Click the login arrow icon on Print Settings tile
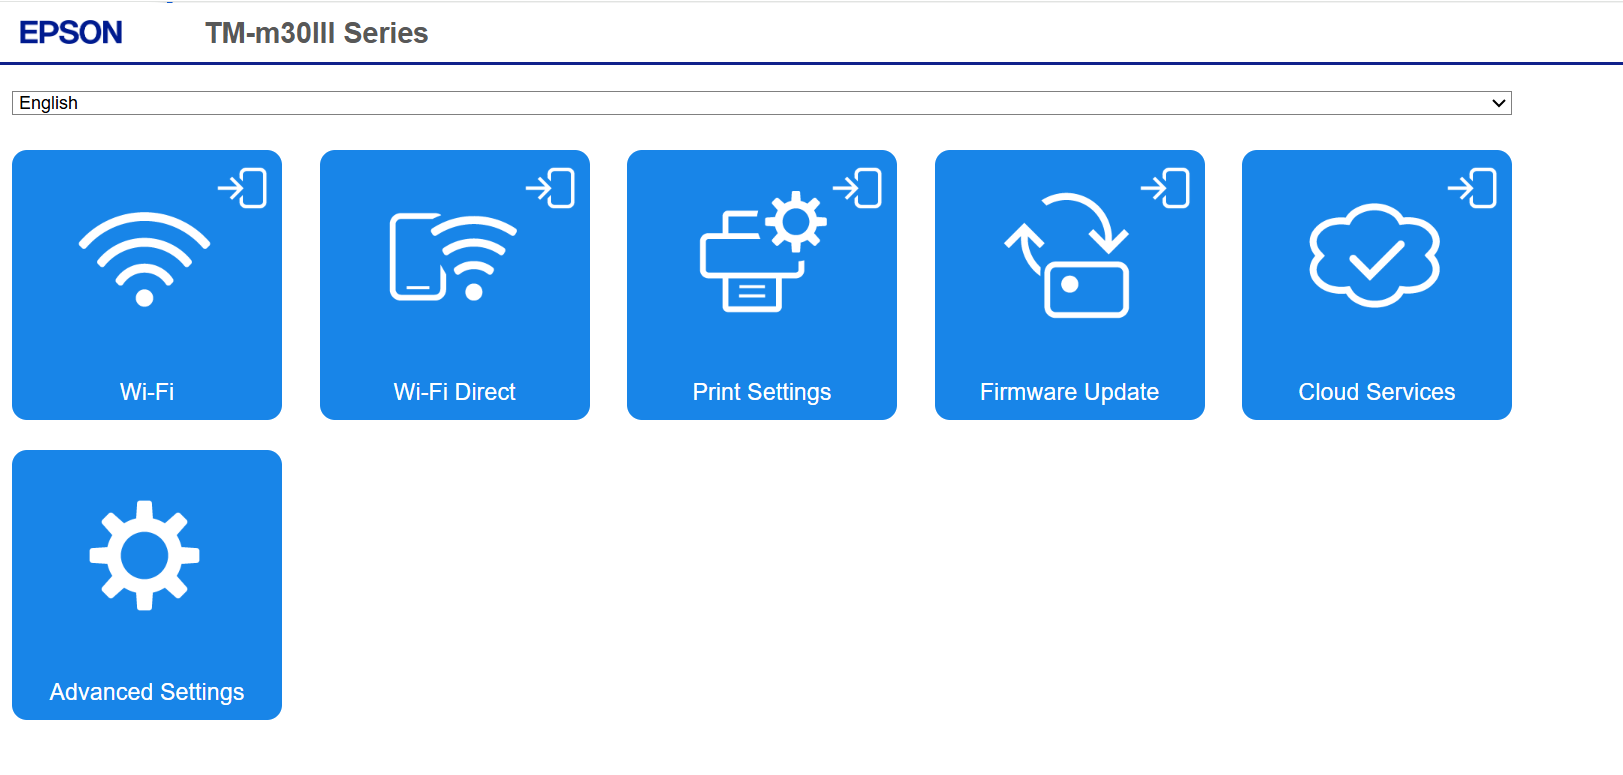Screen dimensions: 1623x775 (x=858, y=188)
